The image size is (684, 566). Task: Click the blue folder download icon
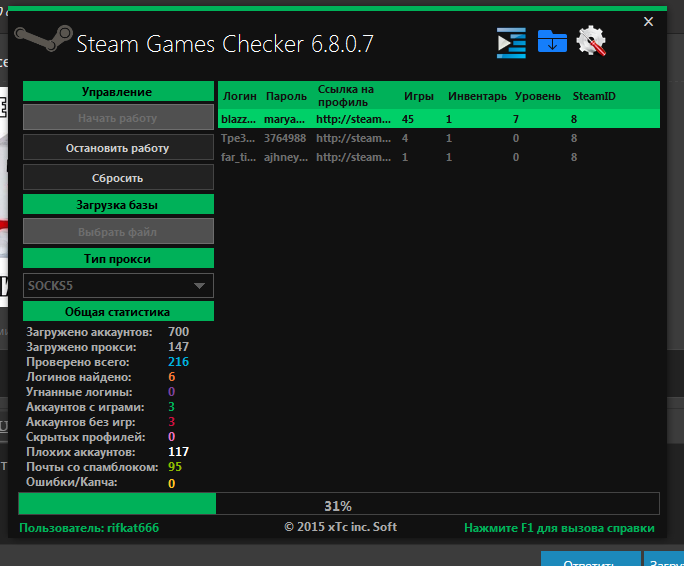click(552, 41)
